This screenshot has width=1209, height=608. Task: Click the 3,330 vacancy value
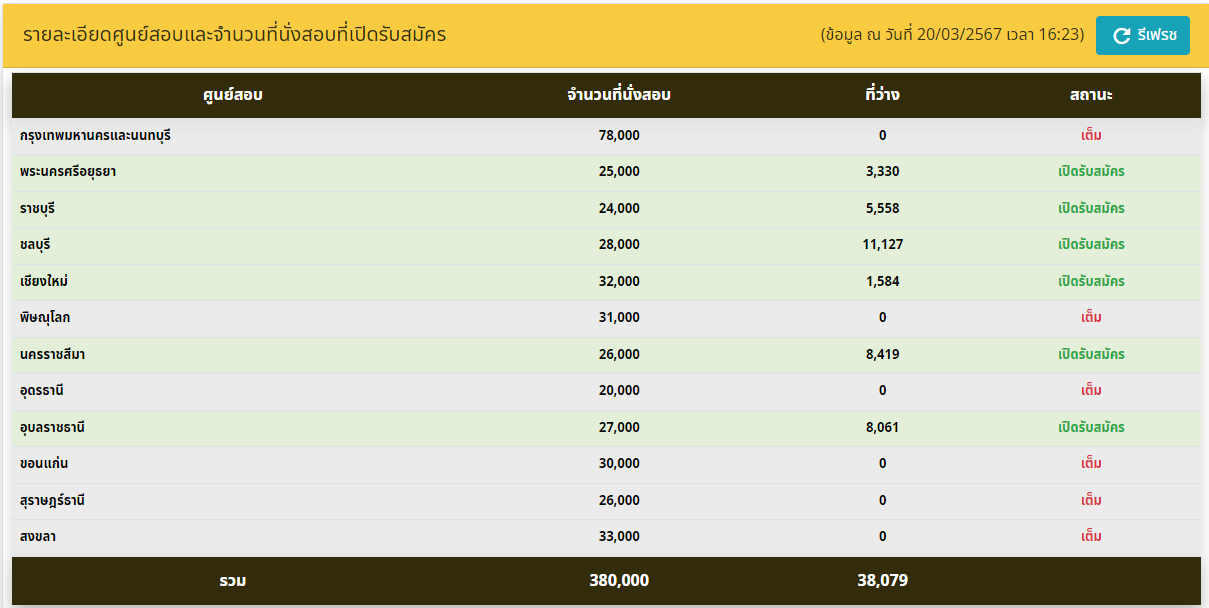click(x=883, y=171)
